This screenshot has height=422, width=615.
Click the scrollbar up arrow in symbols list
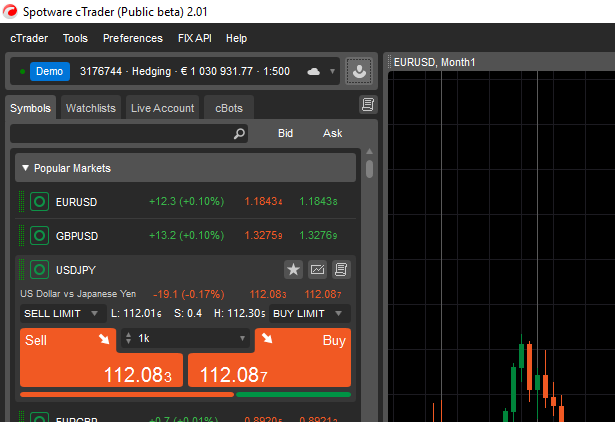point(369,151)
